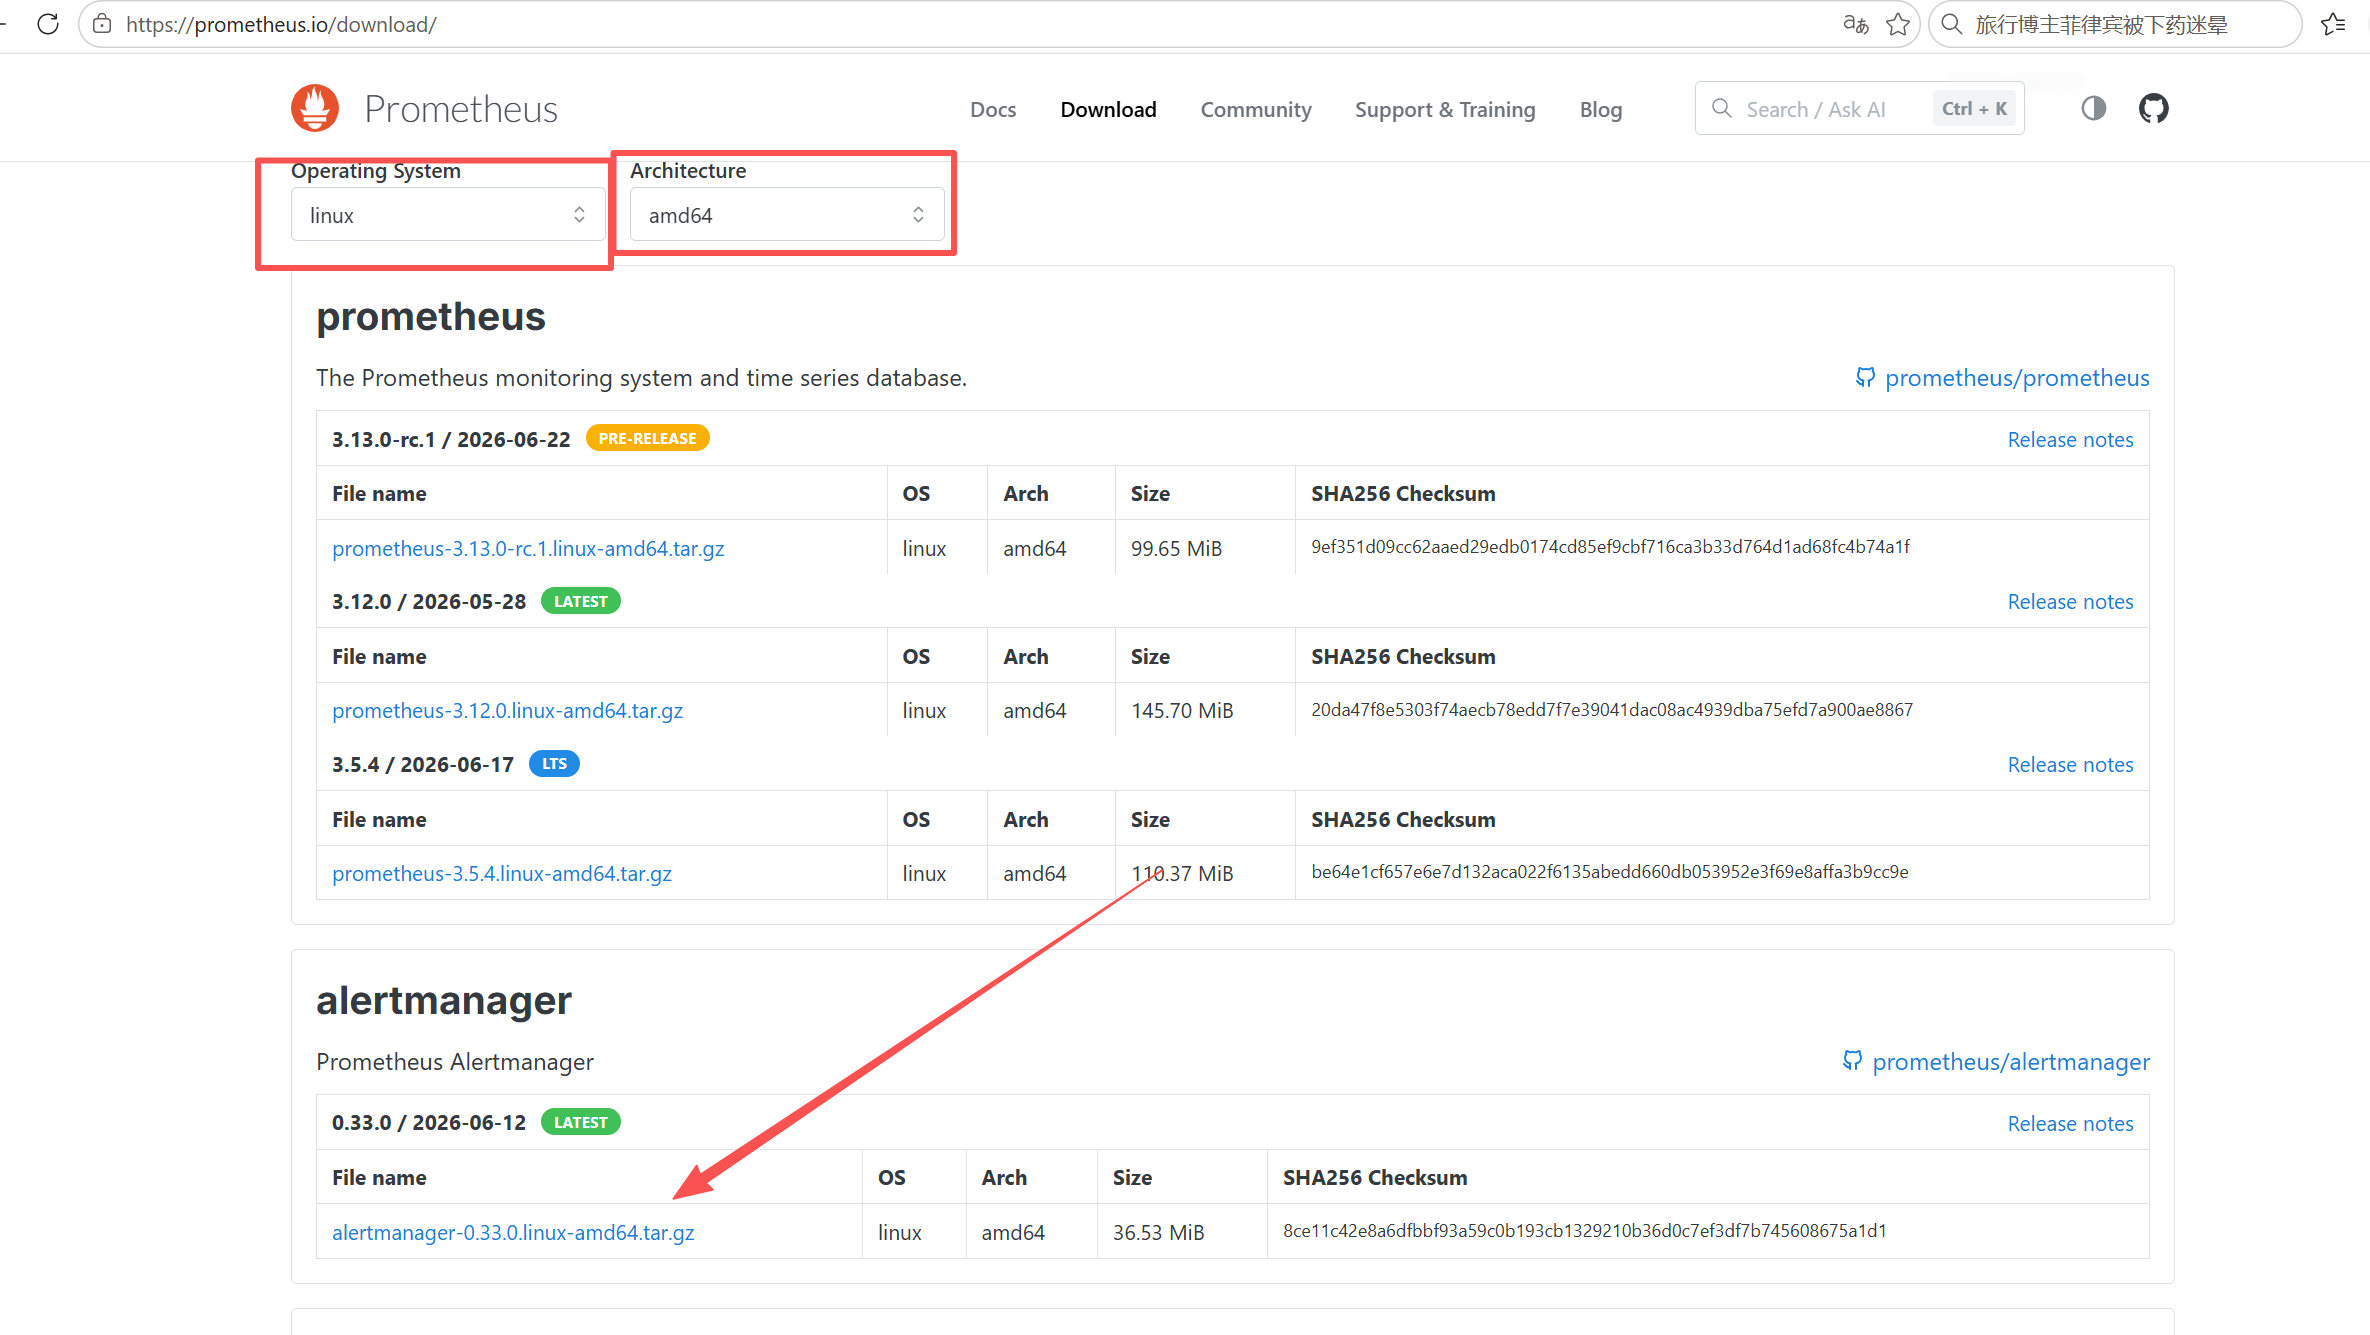Focus the Search / Ask AI field
The image size is (2370, 1335).
point(1860,108)
